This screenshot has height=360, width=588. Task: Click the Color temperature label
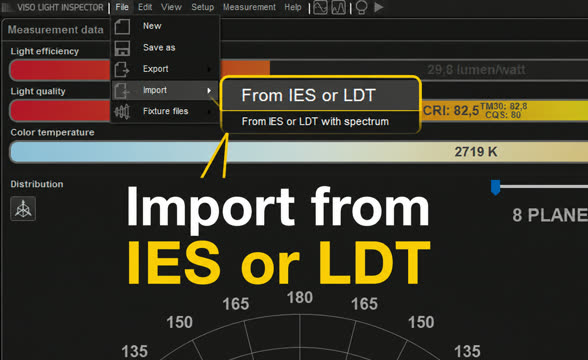[52, 132]
